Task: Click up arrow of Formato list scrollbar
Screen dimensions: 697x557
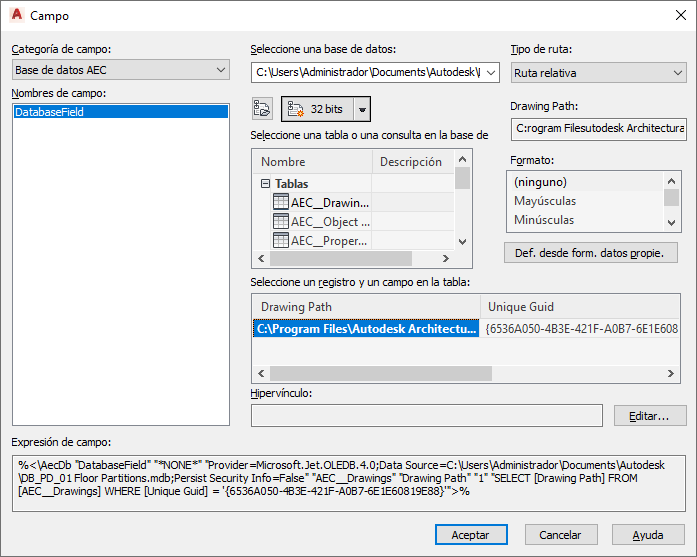Action: pos(671,181)
